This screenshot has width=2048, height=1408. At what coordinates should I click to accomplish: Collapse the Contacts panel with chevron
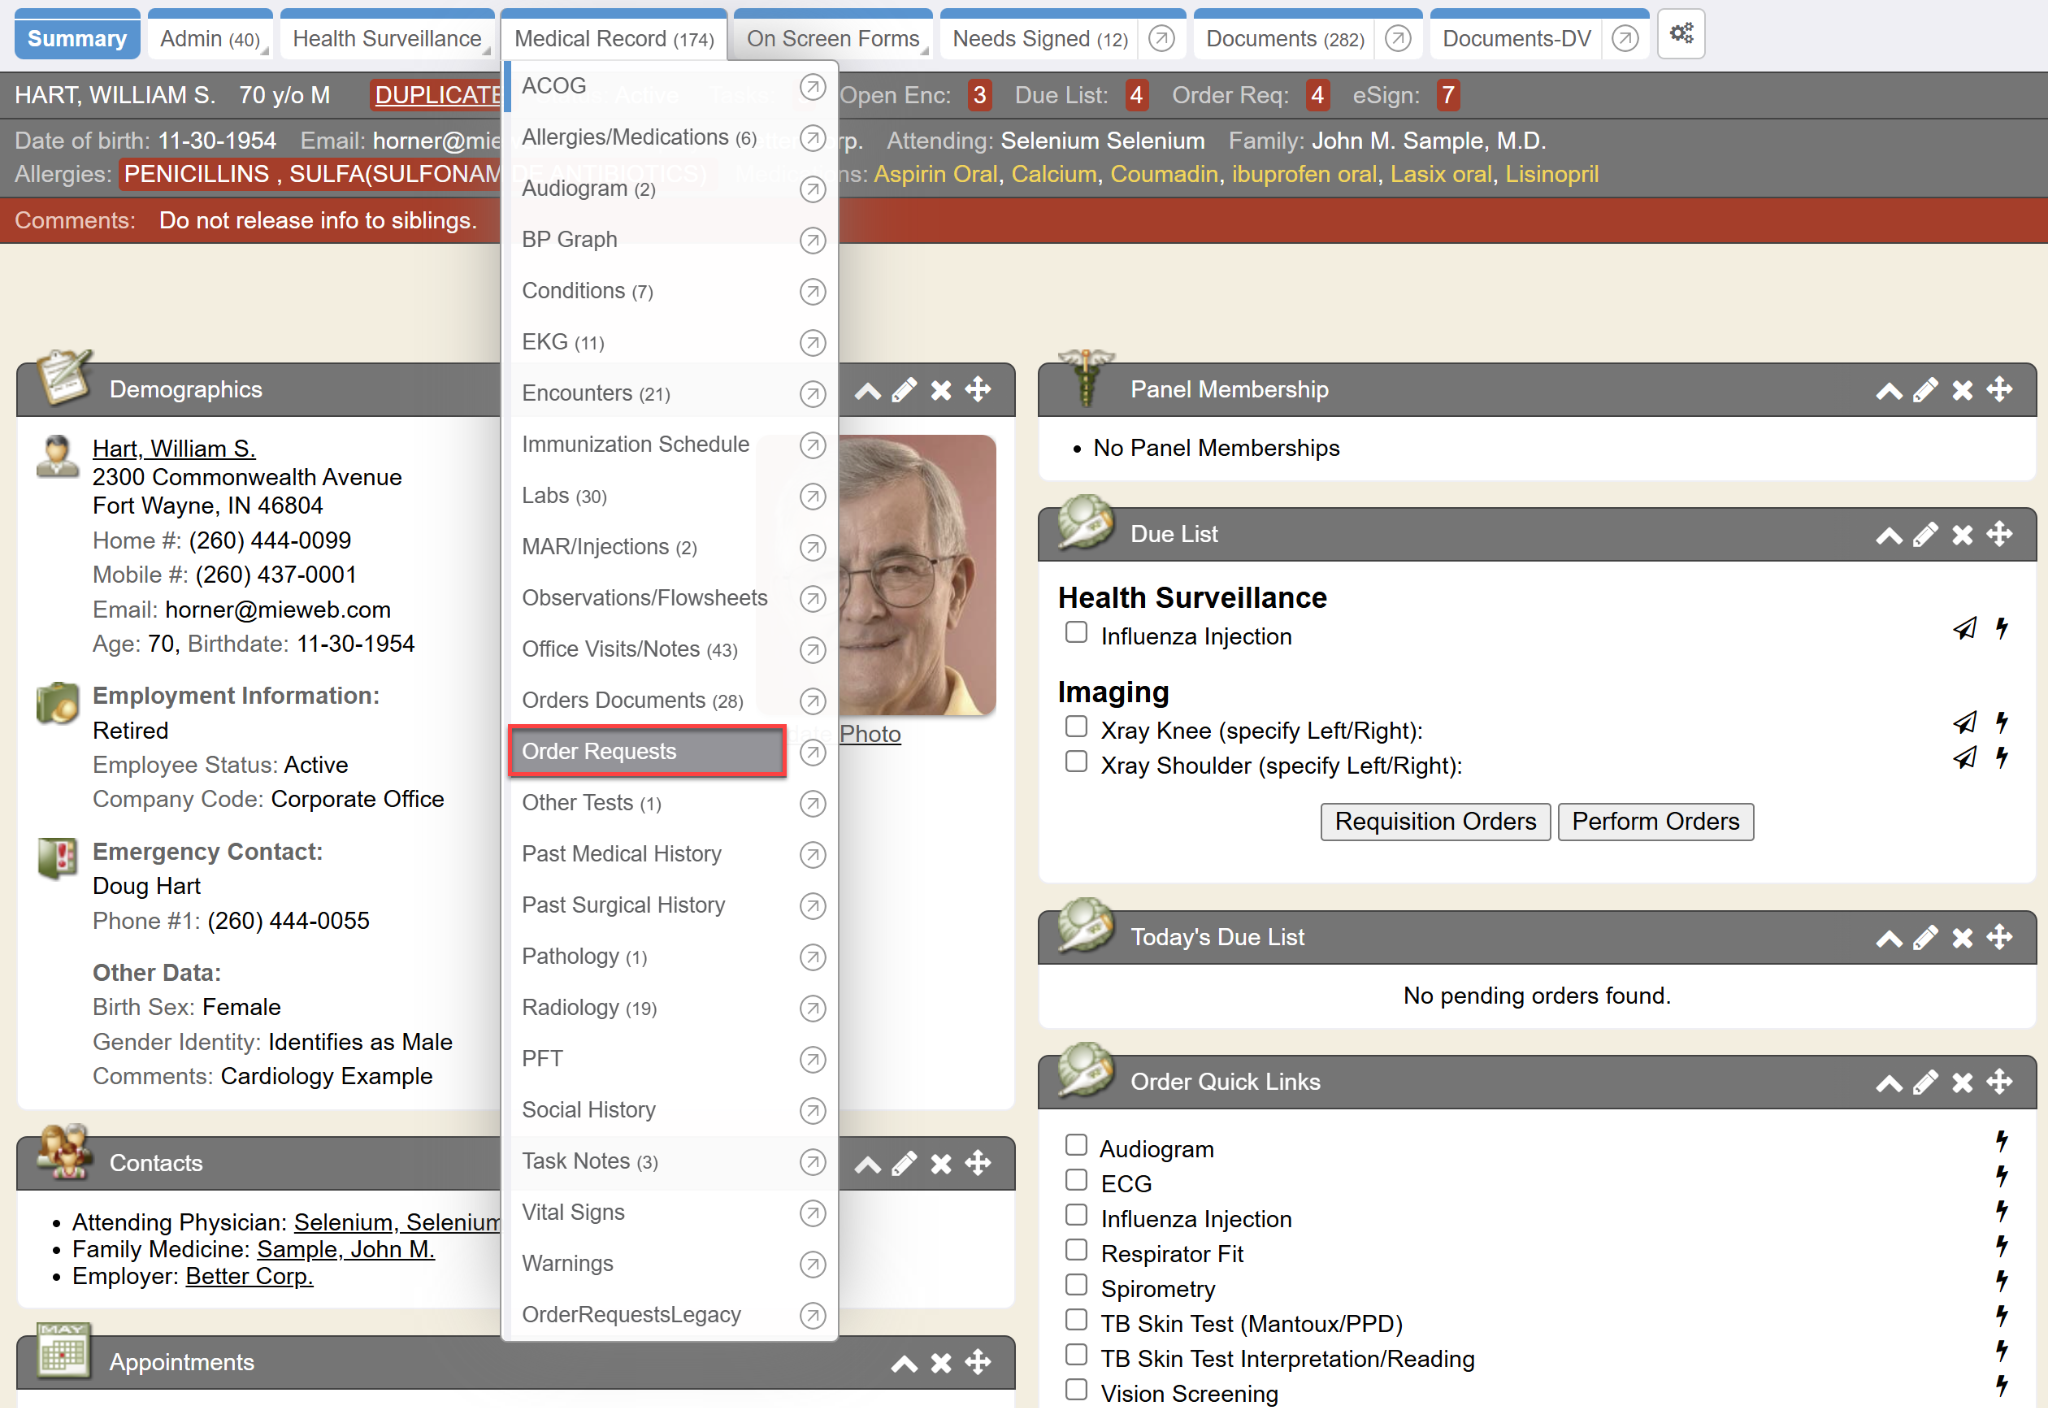[x=867, y=1164]
